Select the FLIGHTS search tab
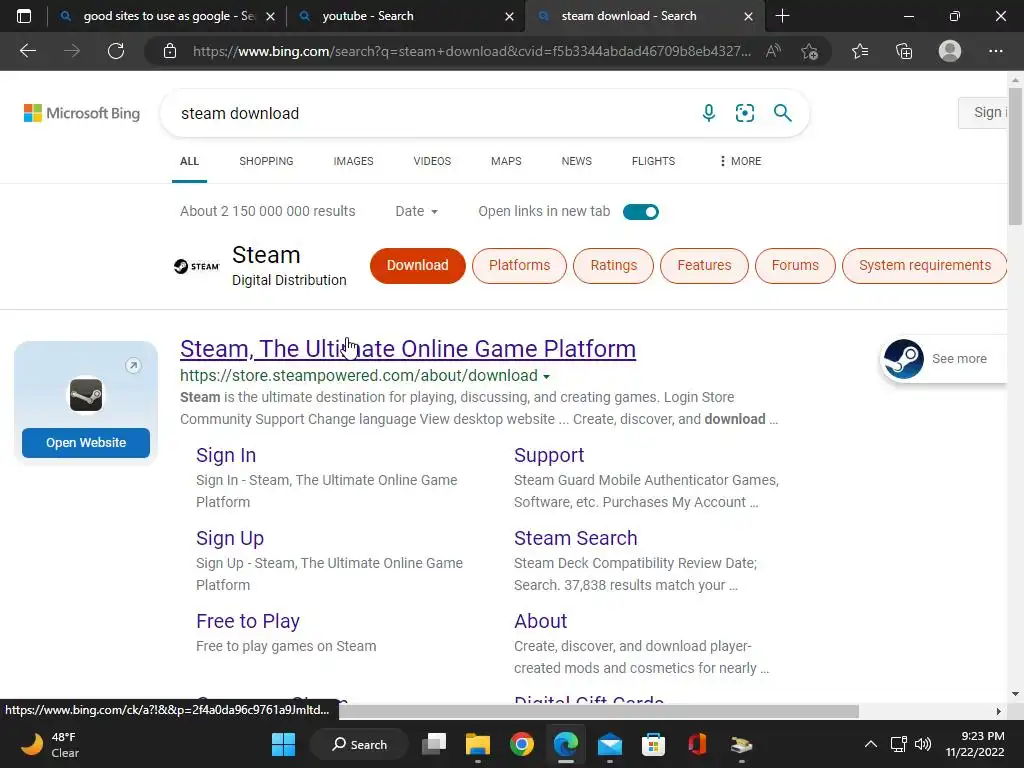Viewport: 1024px width, 768px height. coord(653,161)
